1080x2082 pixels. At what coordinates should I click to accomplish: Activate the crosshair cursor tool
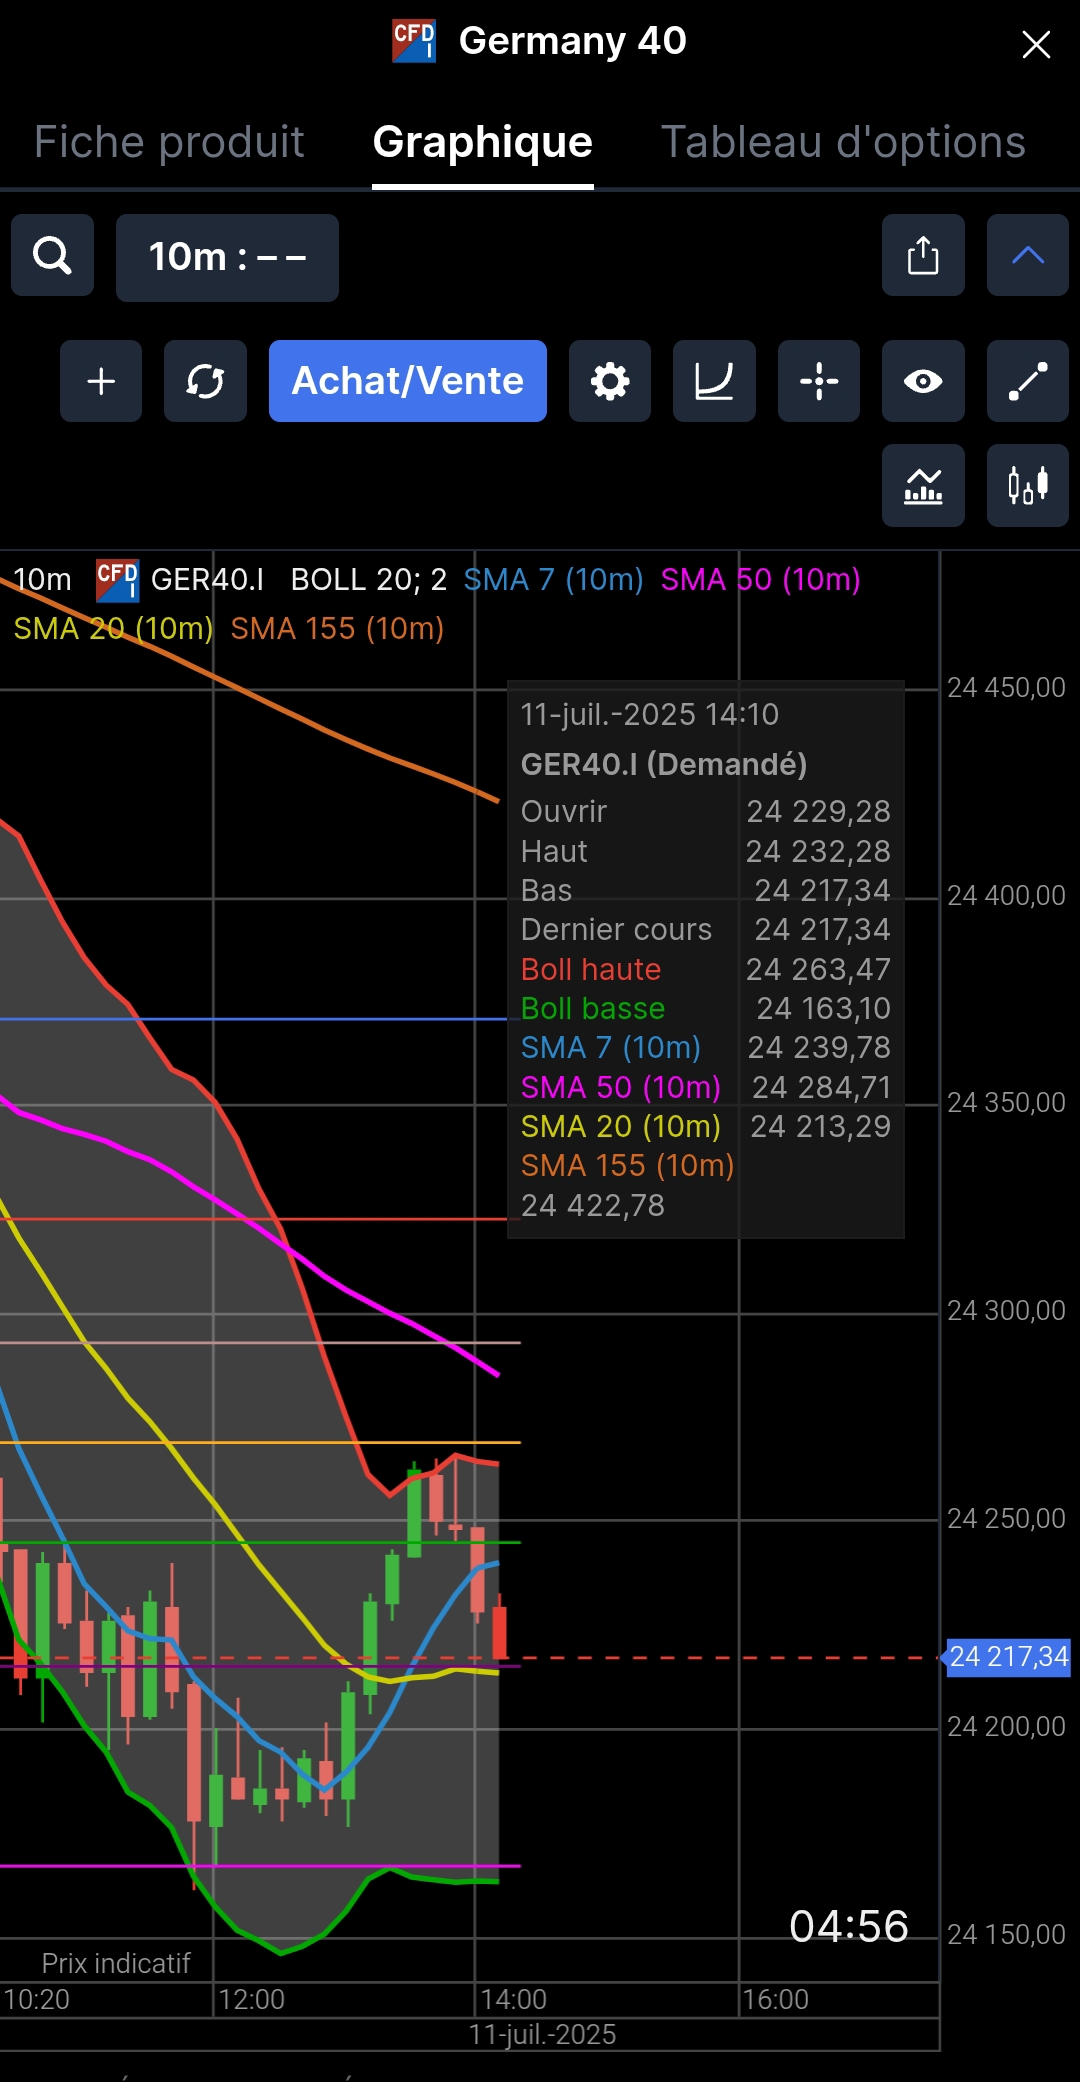pos(819,381)
